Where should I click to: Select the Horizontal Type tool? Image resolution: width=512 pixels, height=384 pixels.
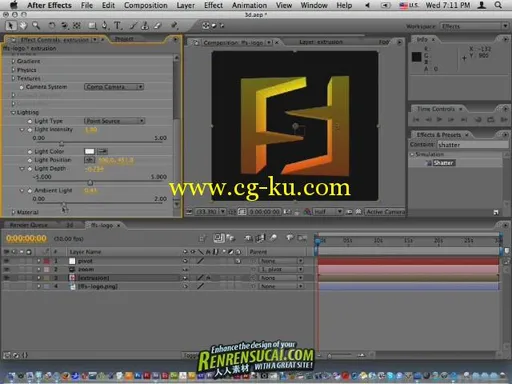tap(118, 26)
